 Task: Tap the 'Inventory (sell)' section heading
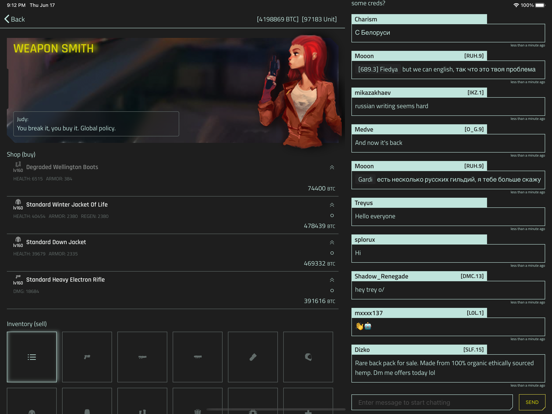pos(27,324)
